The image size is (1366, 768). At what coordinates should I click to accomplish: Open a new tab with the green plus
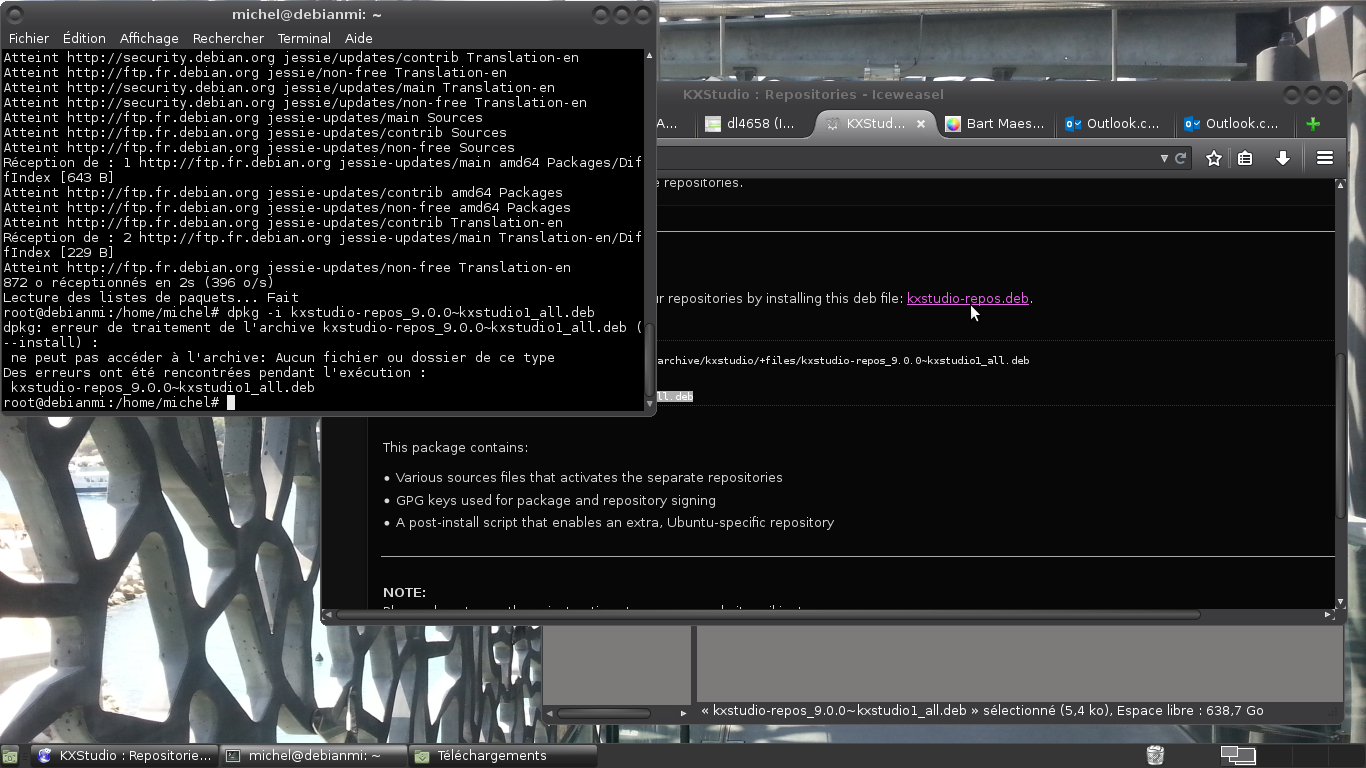(x=1313, y=124)
